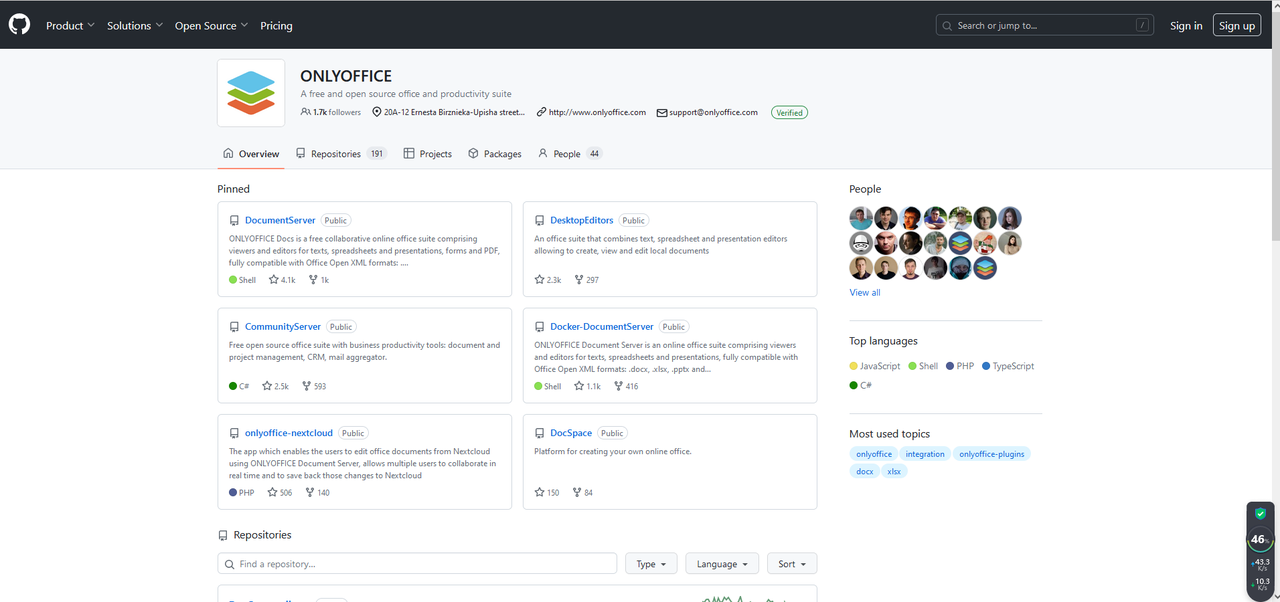Click the CommunityServer repository icon
The image size is (1280, 602).
pos(234,327)
